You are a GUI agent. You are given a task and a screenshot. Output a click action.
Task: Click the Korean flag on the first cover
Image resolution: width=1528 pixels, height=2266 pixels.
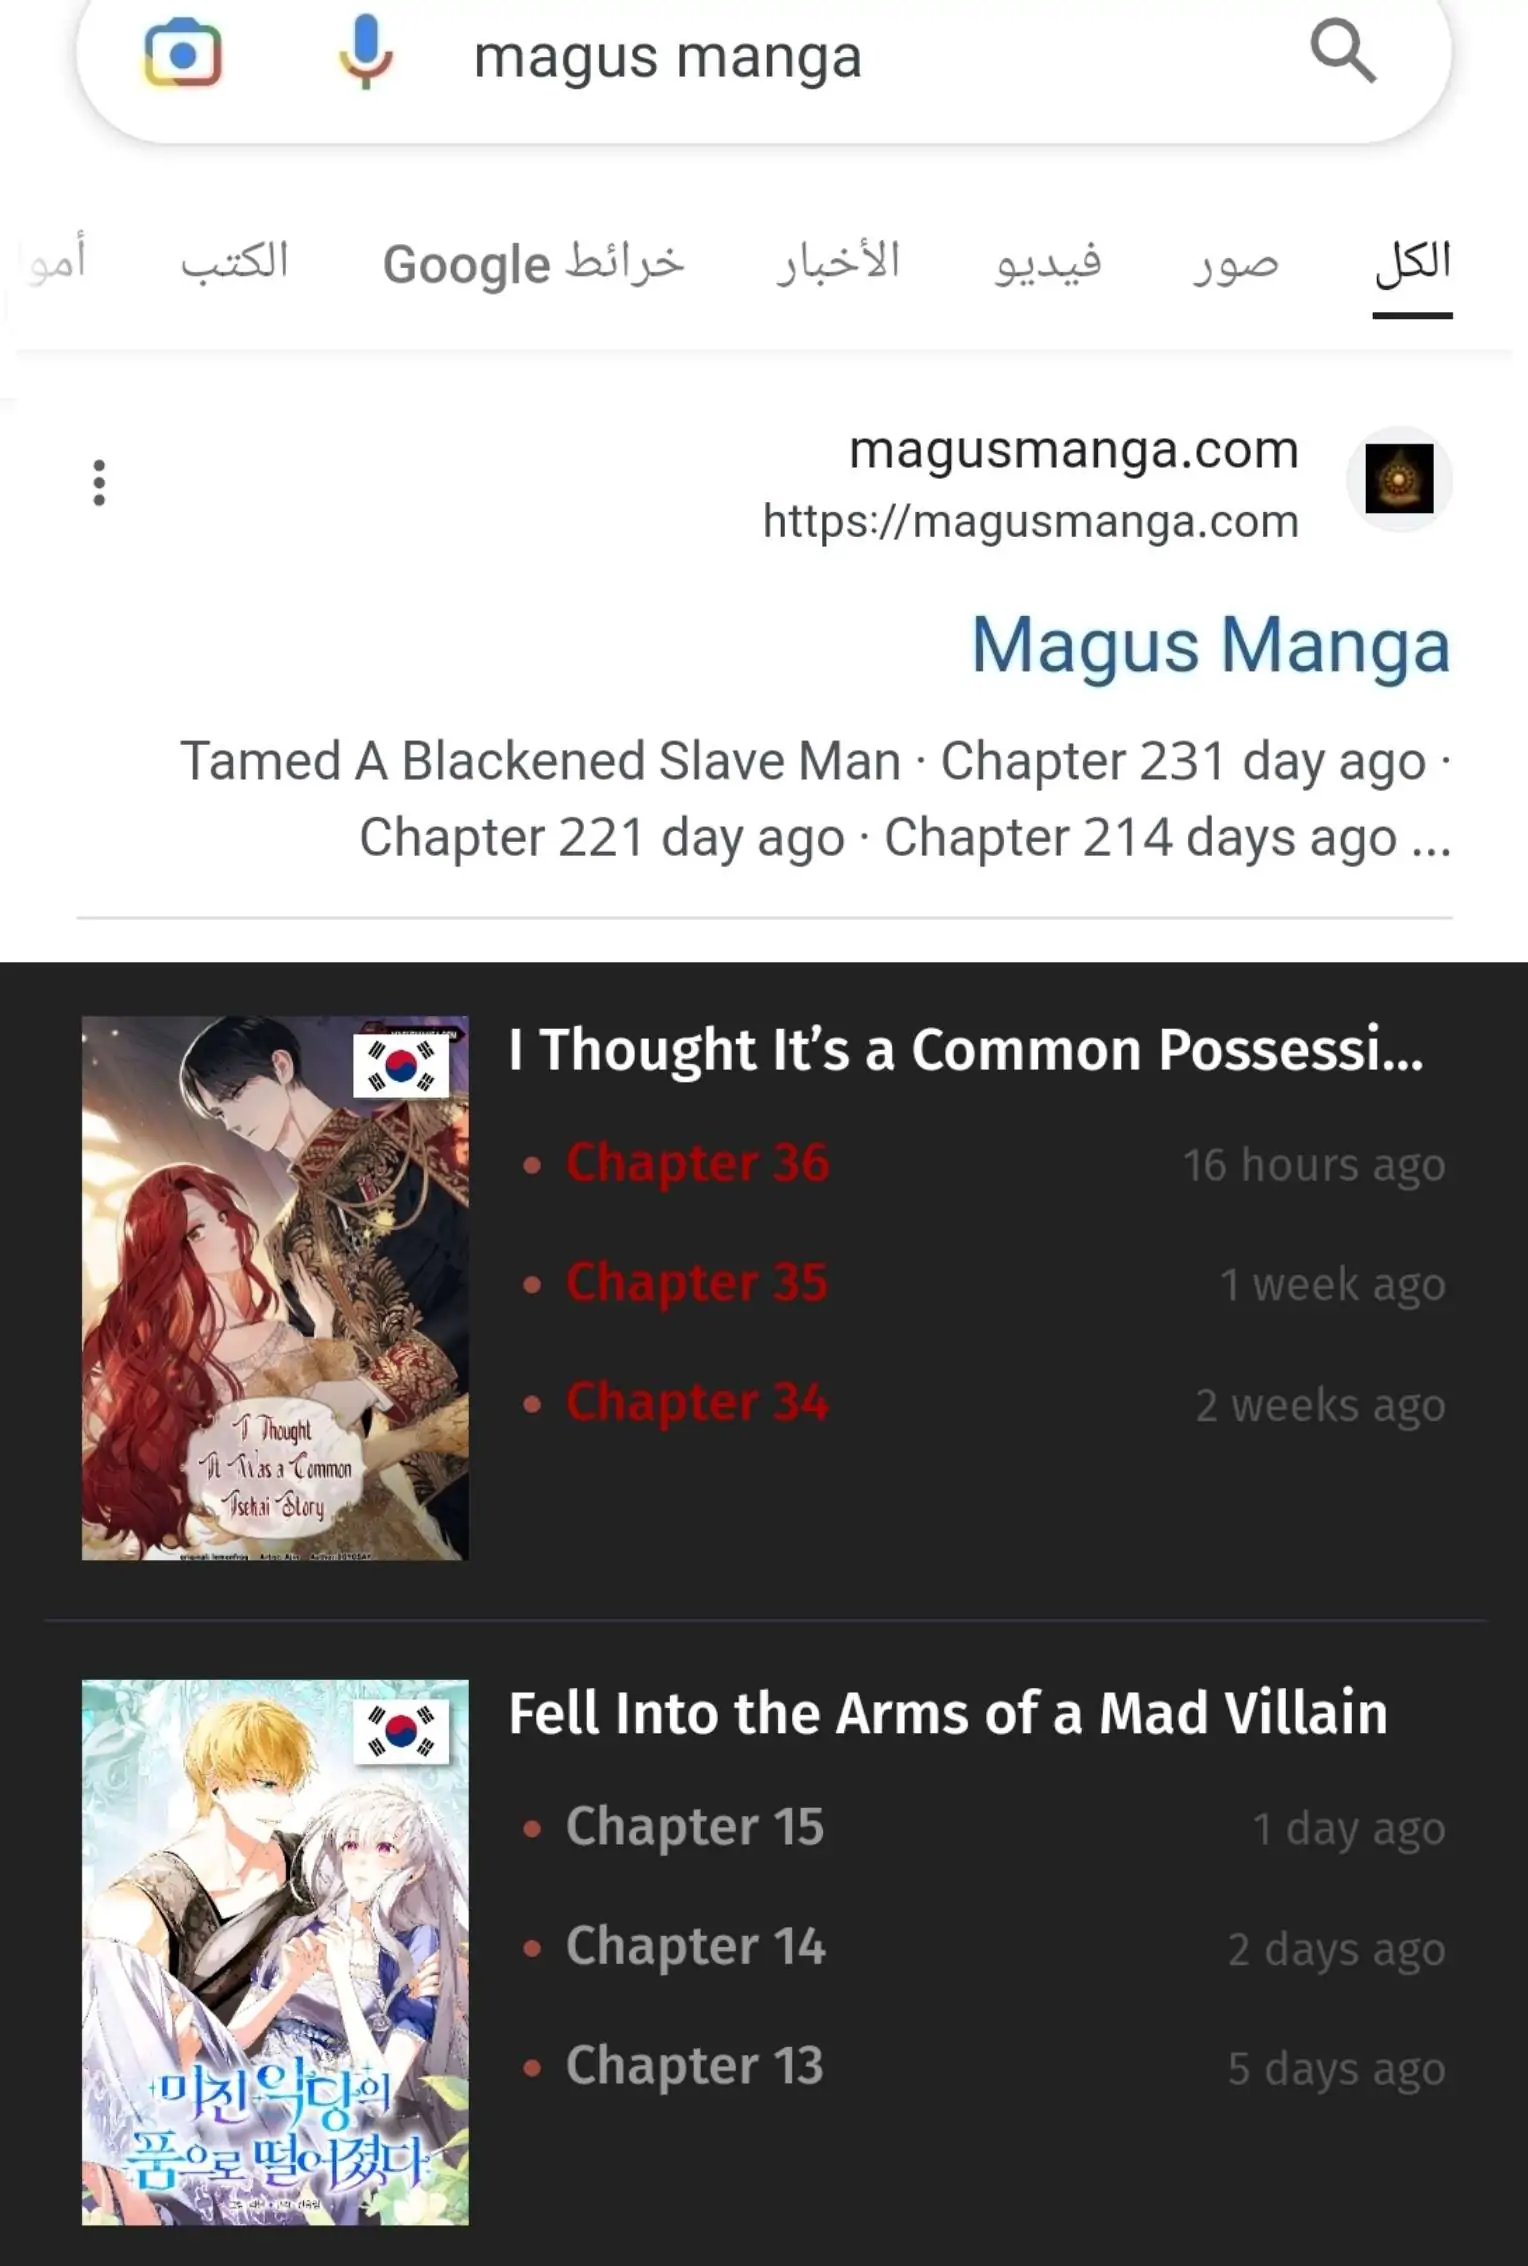(x=401, y=1066)
